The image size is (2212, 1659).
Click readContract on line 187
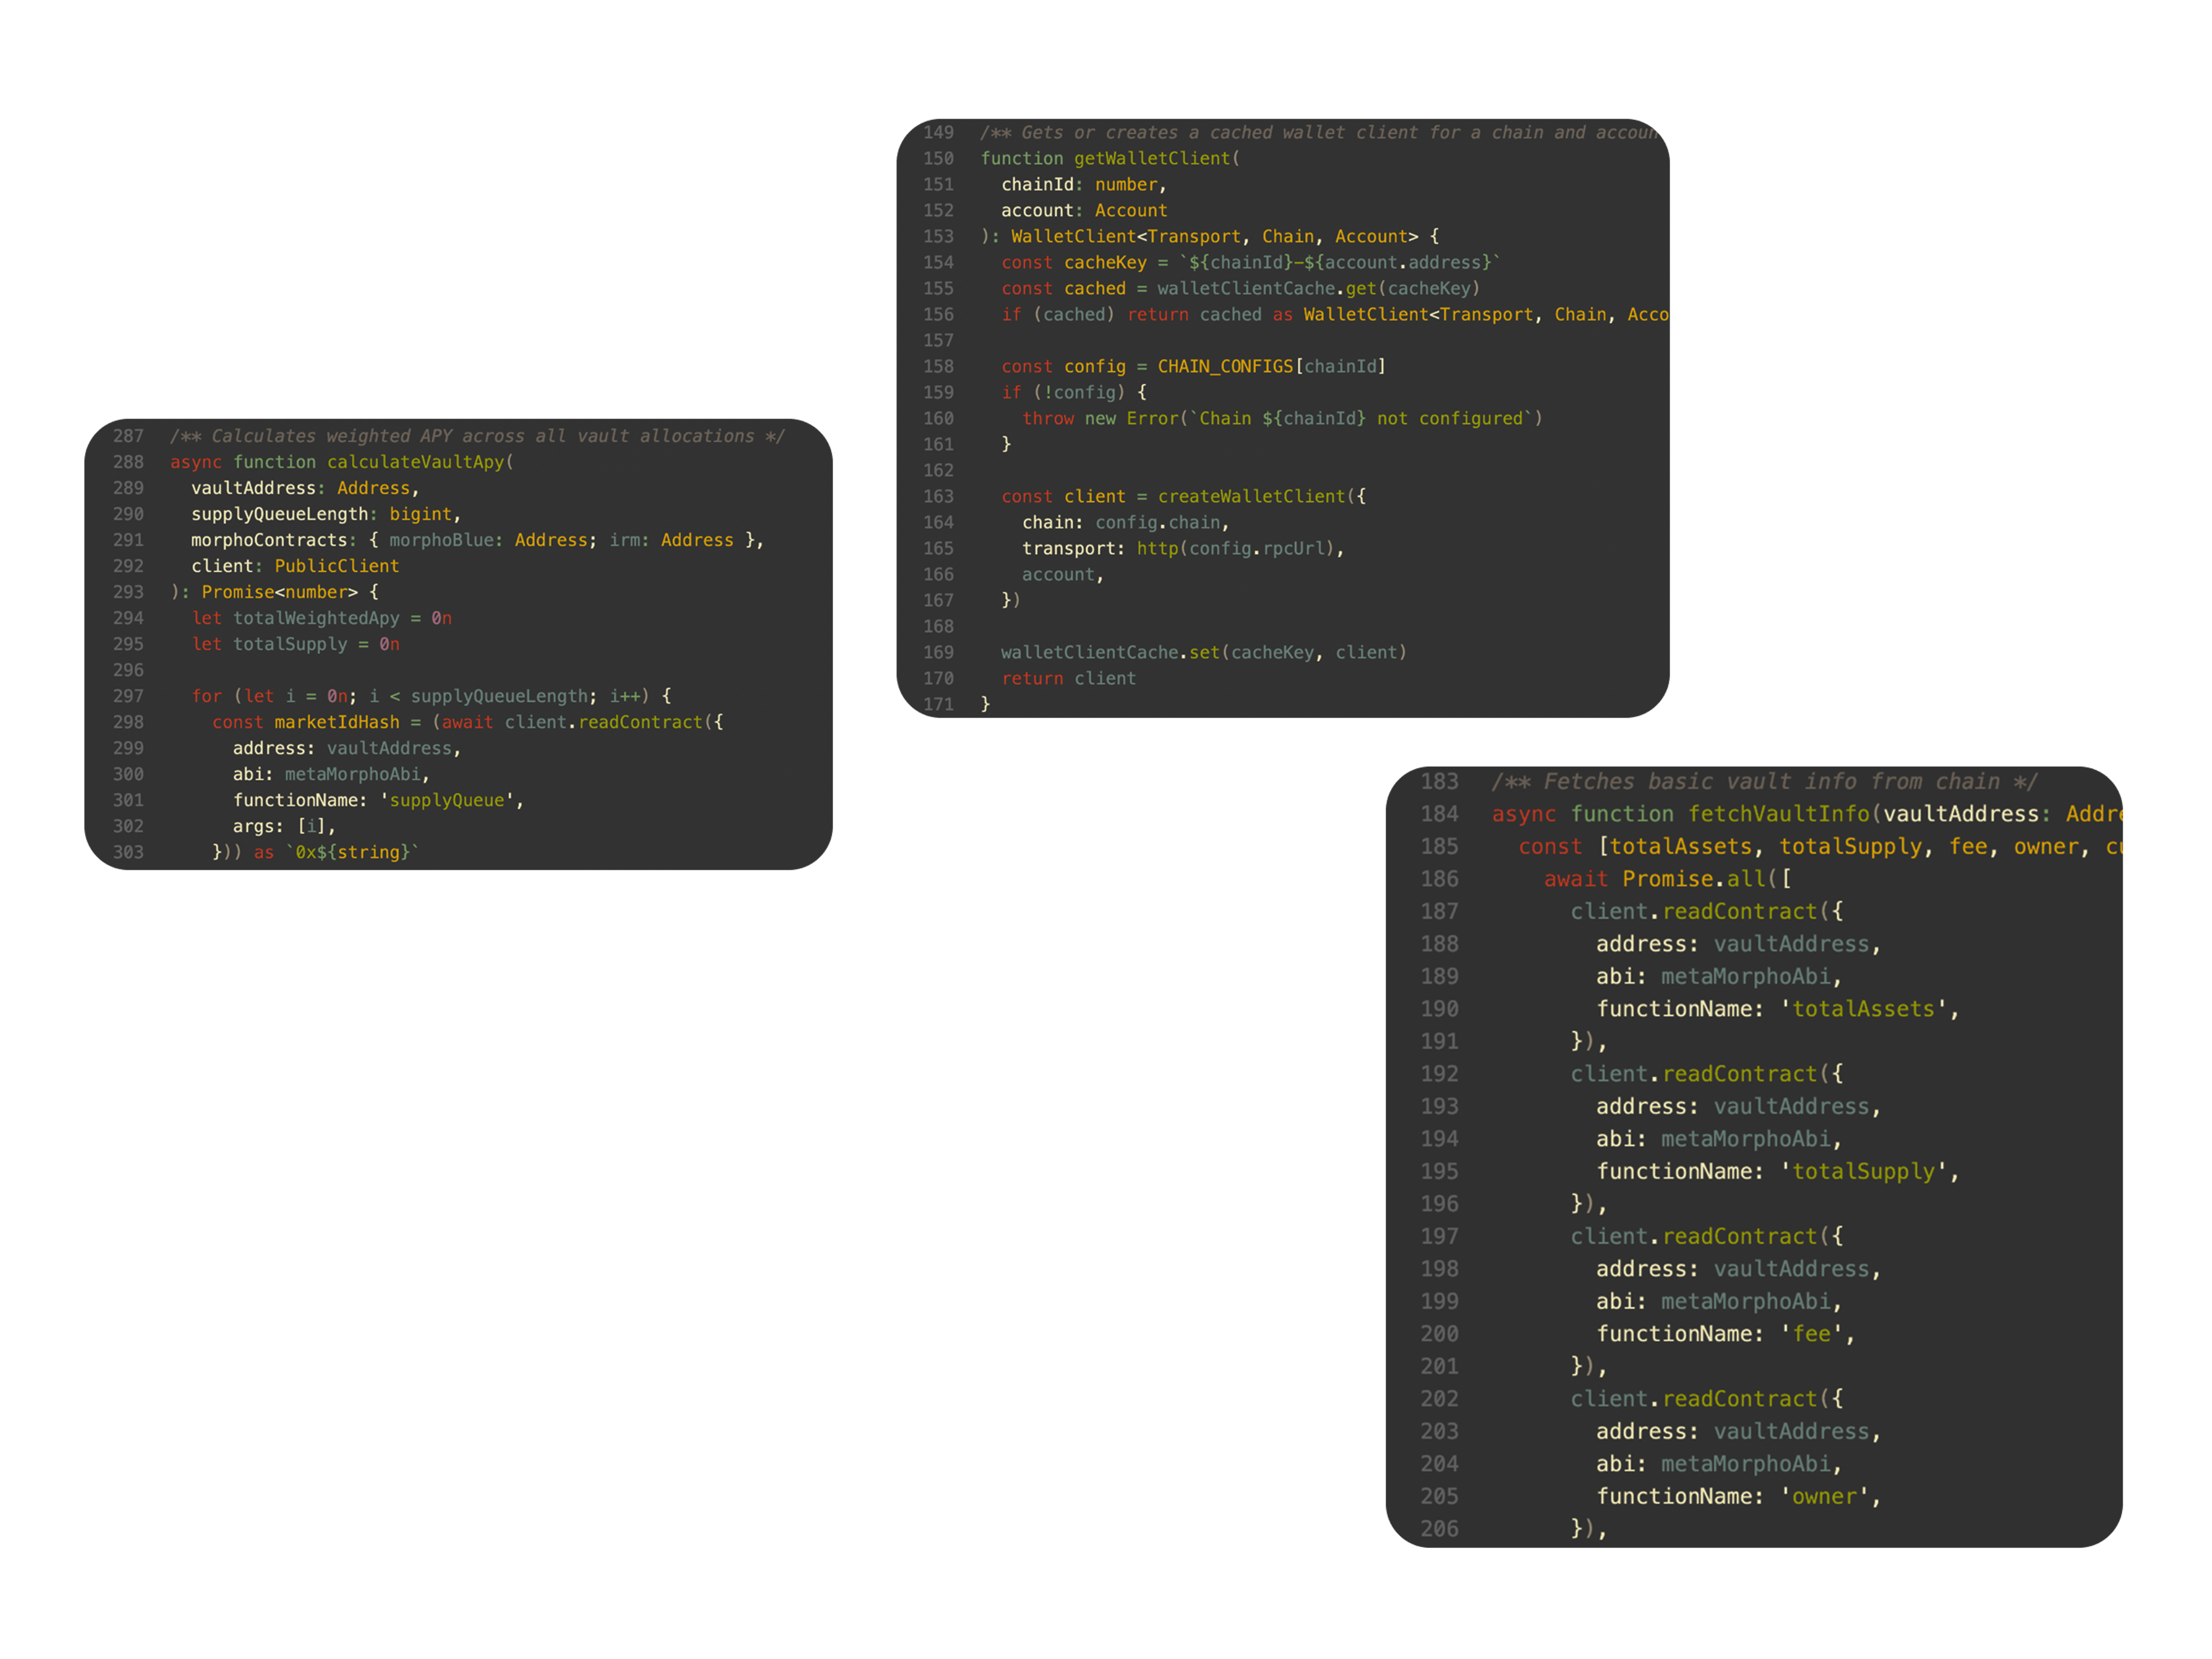coord(1739,911)
